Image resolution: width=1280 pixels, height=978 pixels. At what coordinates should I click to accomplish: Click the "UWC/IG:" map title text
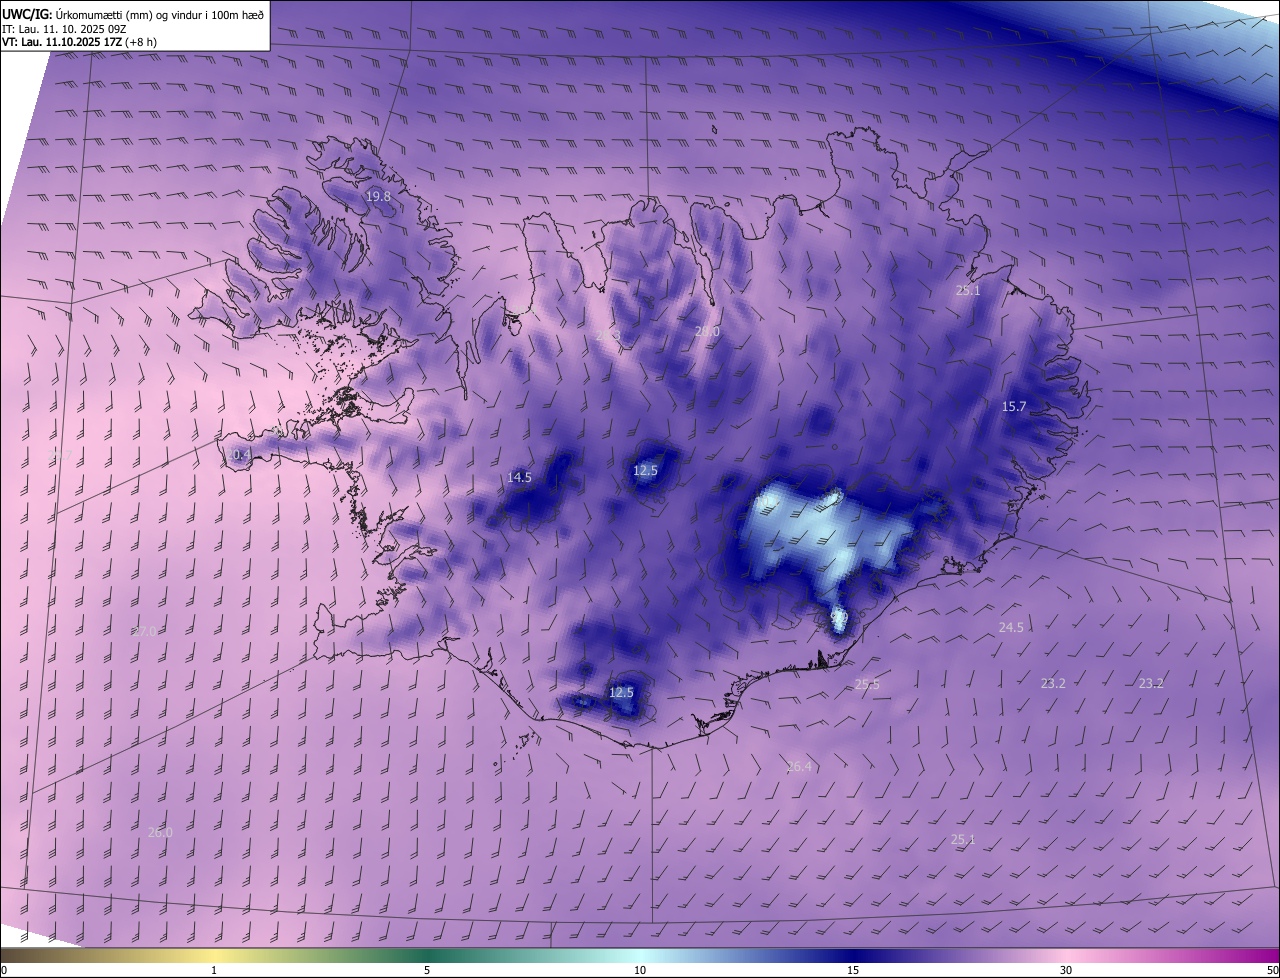27,15
